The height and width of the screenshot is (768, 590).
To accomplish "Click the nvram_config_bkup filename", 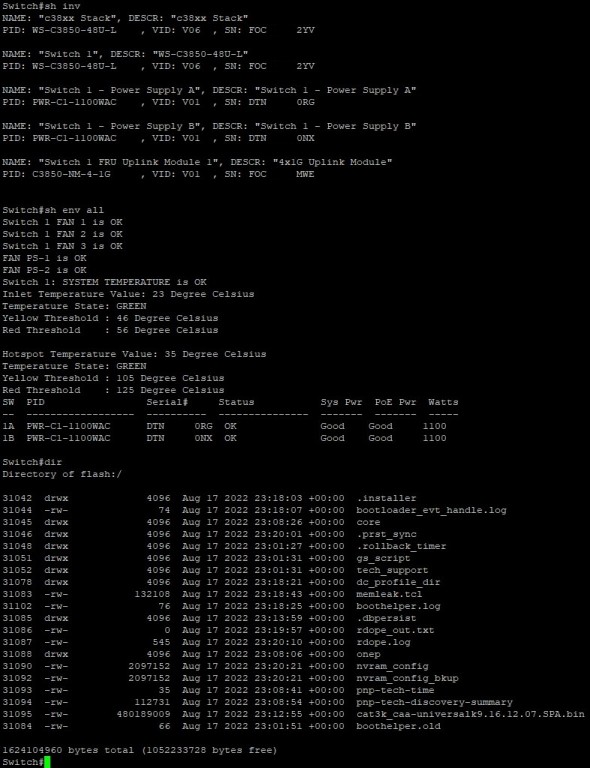I will [407, 678].
